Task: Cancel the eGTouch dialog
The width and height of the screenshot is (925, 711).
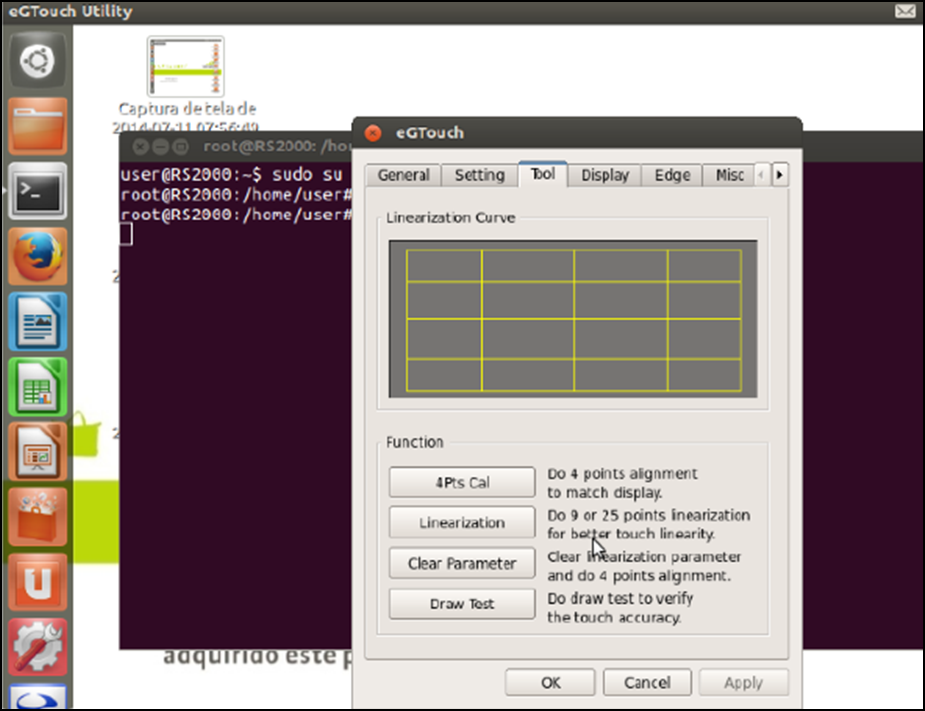Action: (647, 683)
